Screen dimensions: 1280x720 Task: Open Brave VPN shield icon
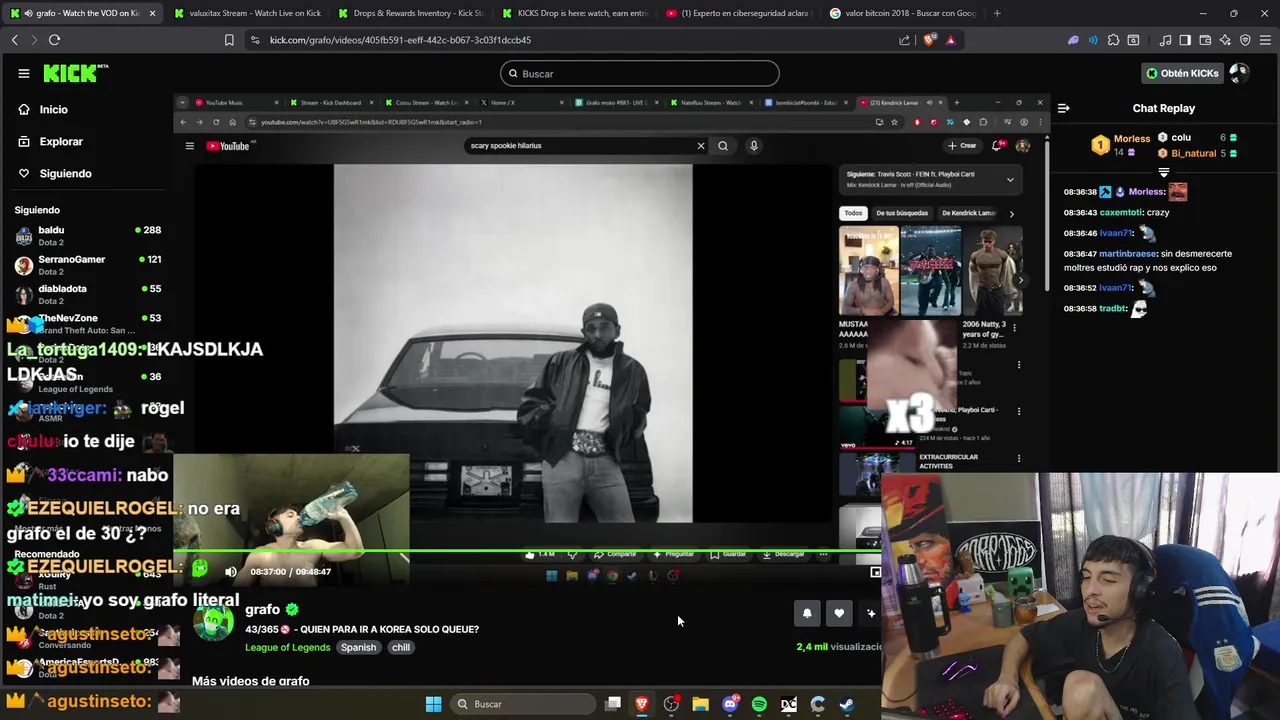pyautogui.click(x=1245, y=40)
